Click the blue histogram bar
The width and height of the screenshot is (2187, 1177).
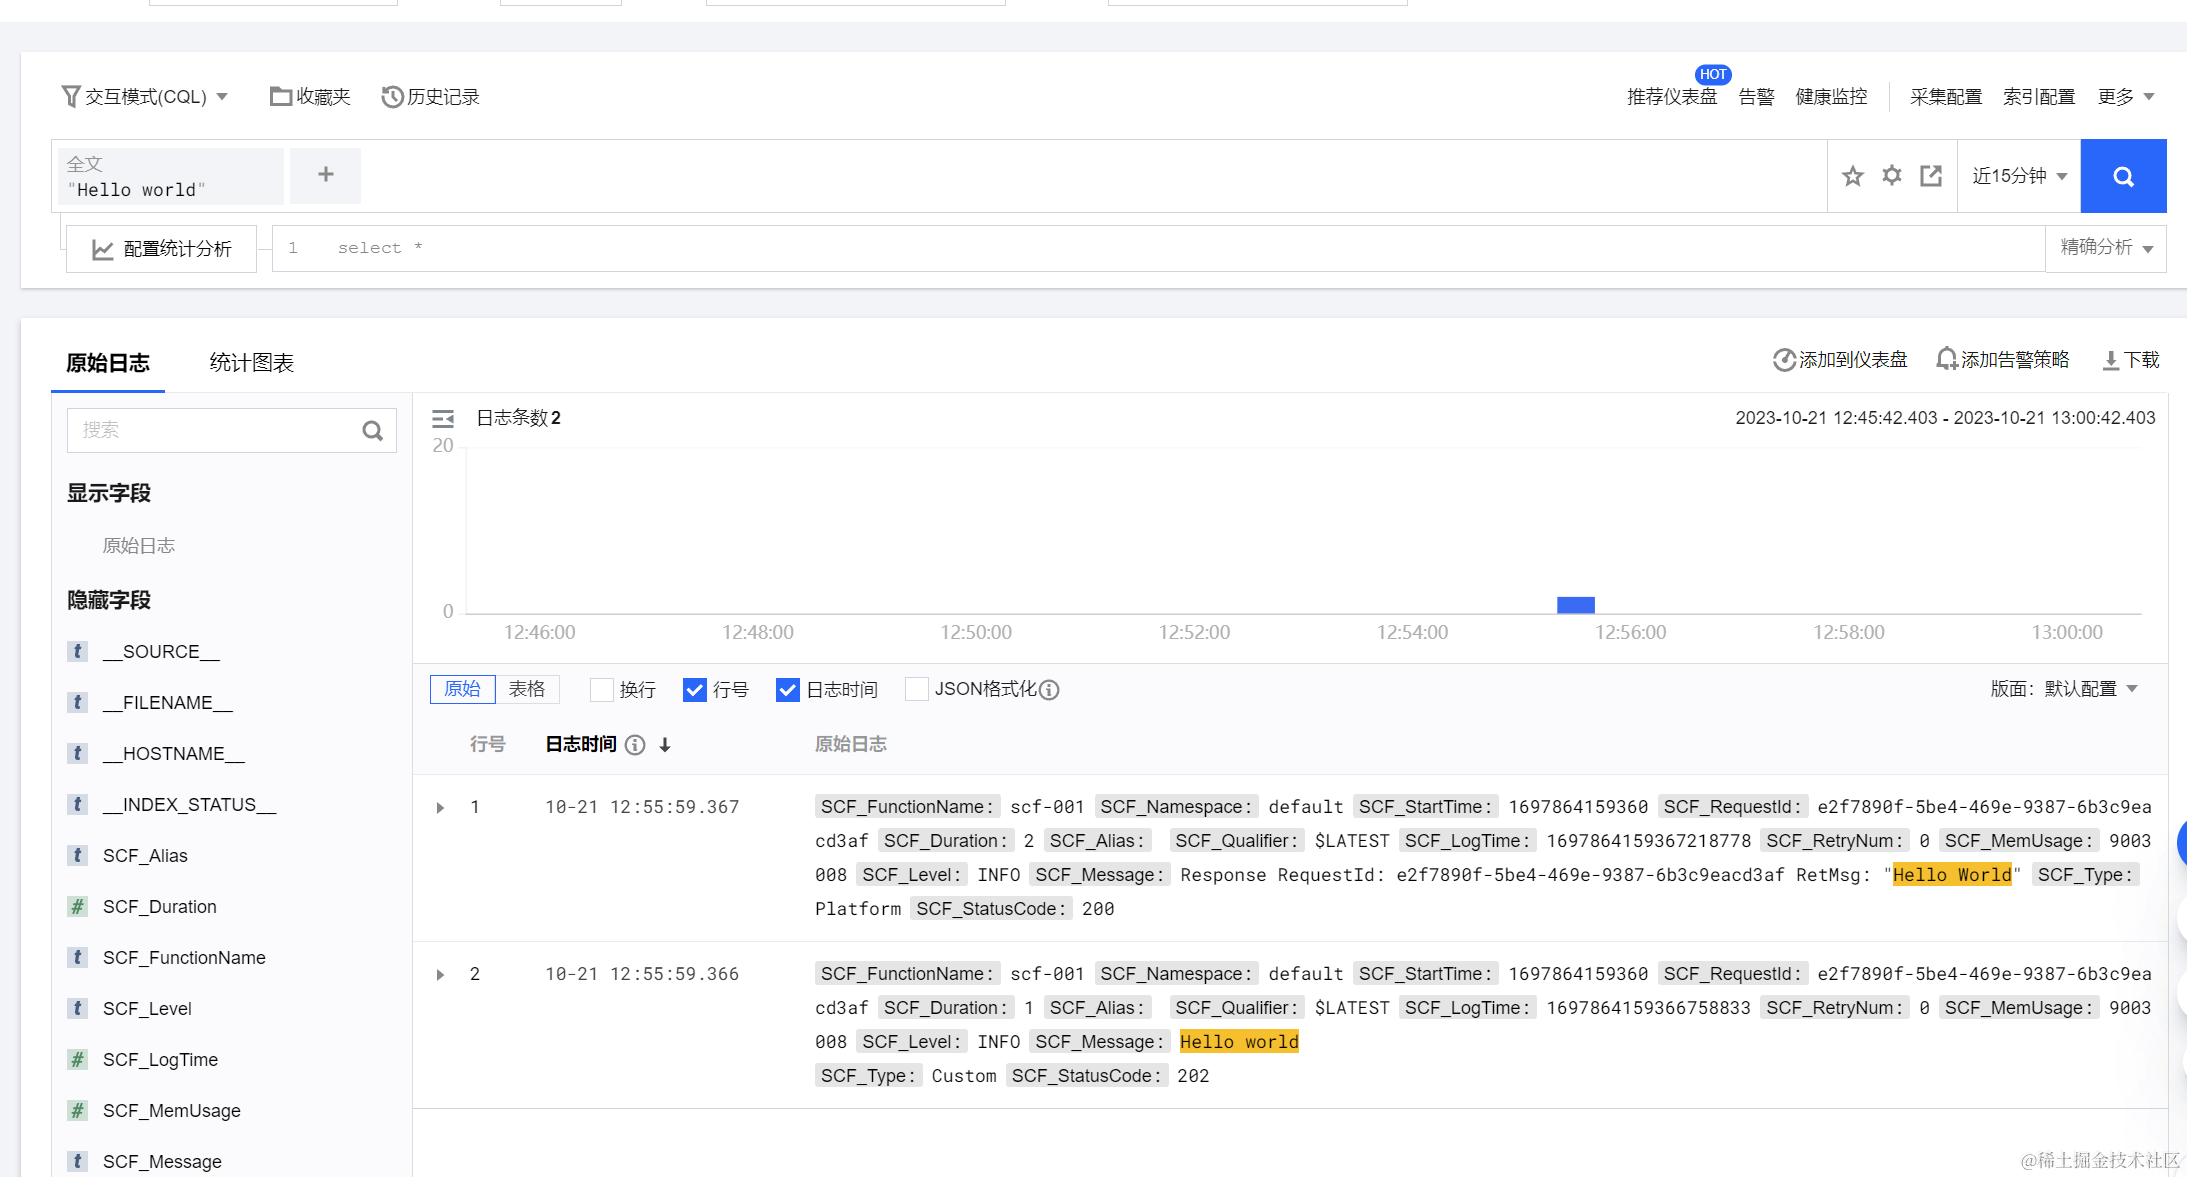point(1575,605)
